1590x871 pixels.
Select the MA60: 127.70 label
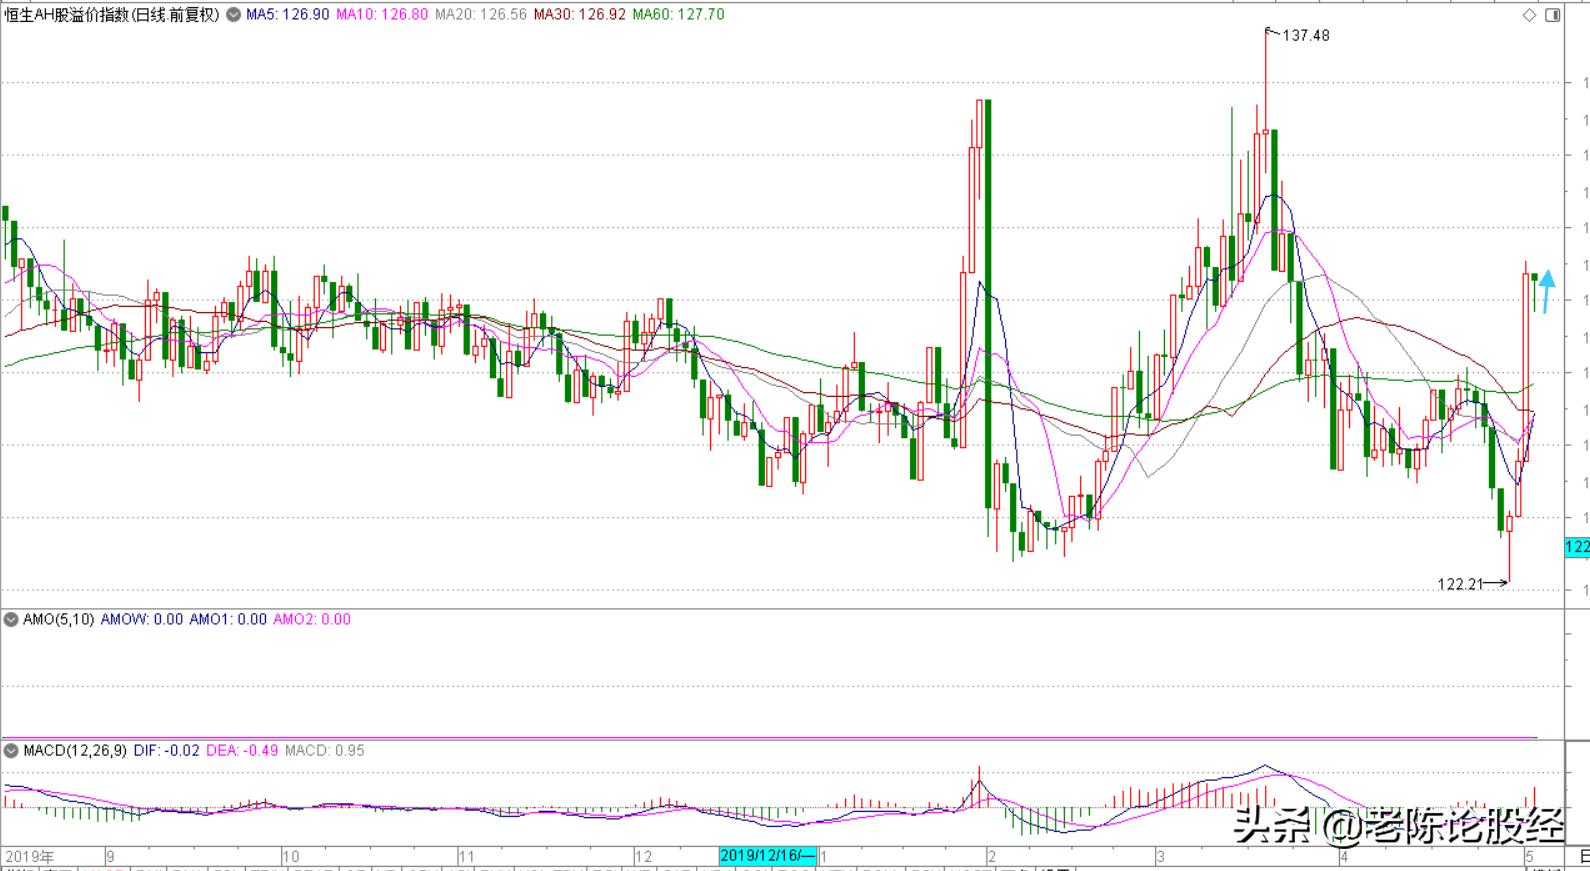(x=678, y=15)
